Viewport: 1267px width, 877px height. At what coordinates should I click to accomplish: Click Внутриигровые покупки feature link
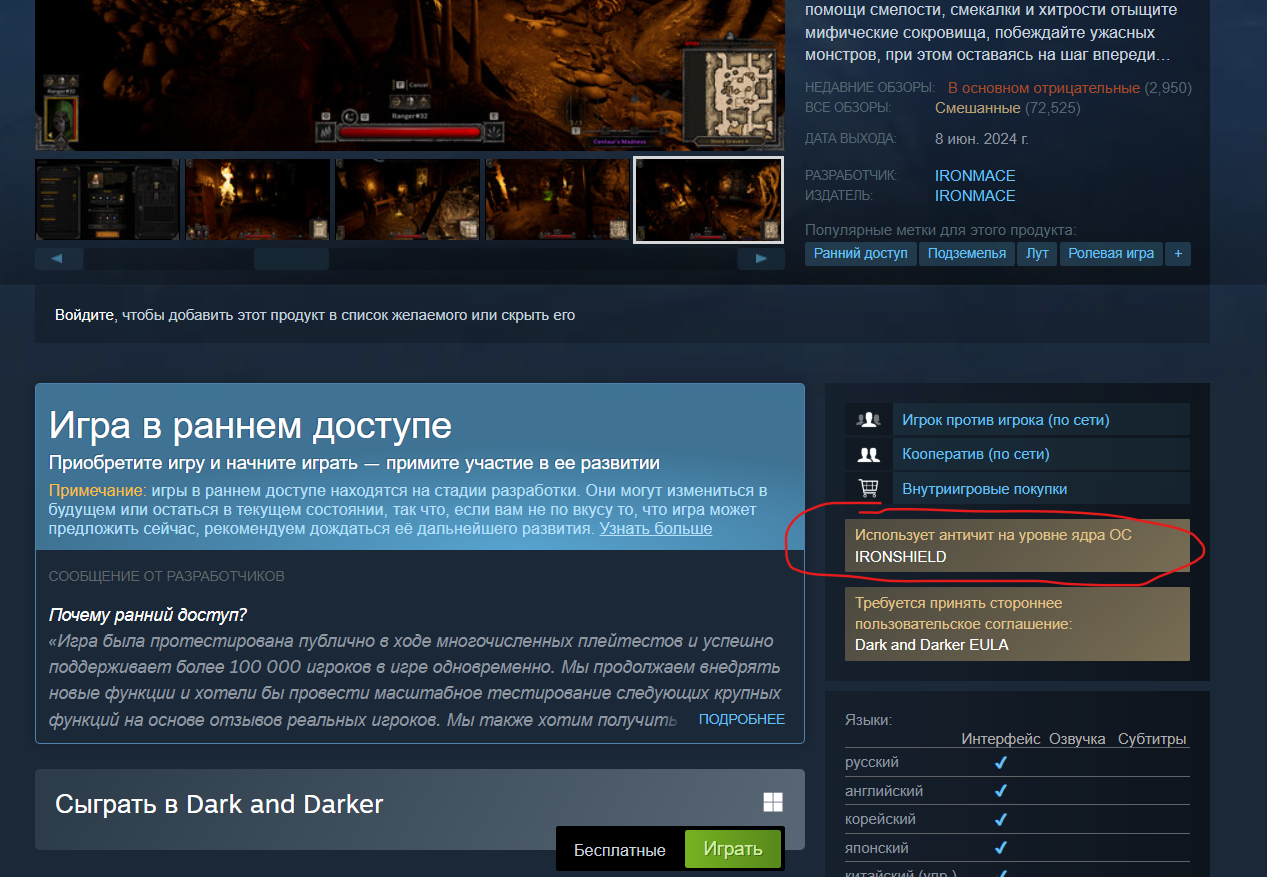point(984,489)
